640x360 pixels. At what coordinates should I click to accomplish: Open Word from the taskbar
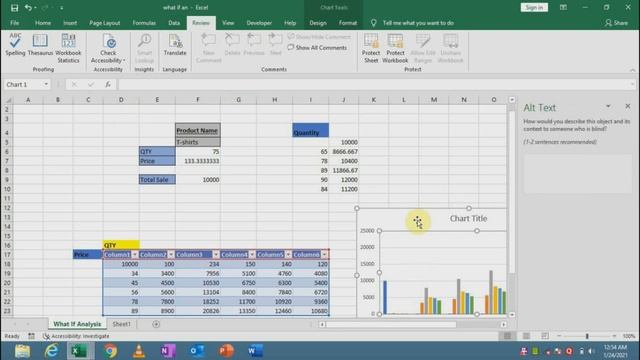coord(255,351)
